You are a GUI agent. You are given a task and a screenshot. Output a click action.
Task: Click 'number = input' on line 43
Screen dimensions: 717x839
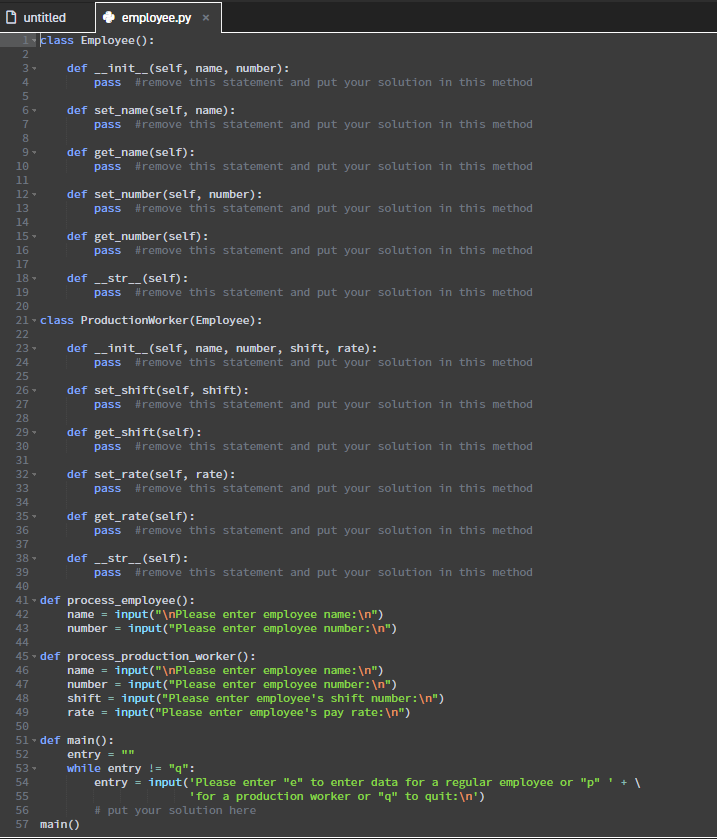(115, 628)
